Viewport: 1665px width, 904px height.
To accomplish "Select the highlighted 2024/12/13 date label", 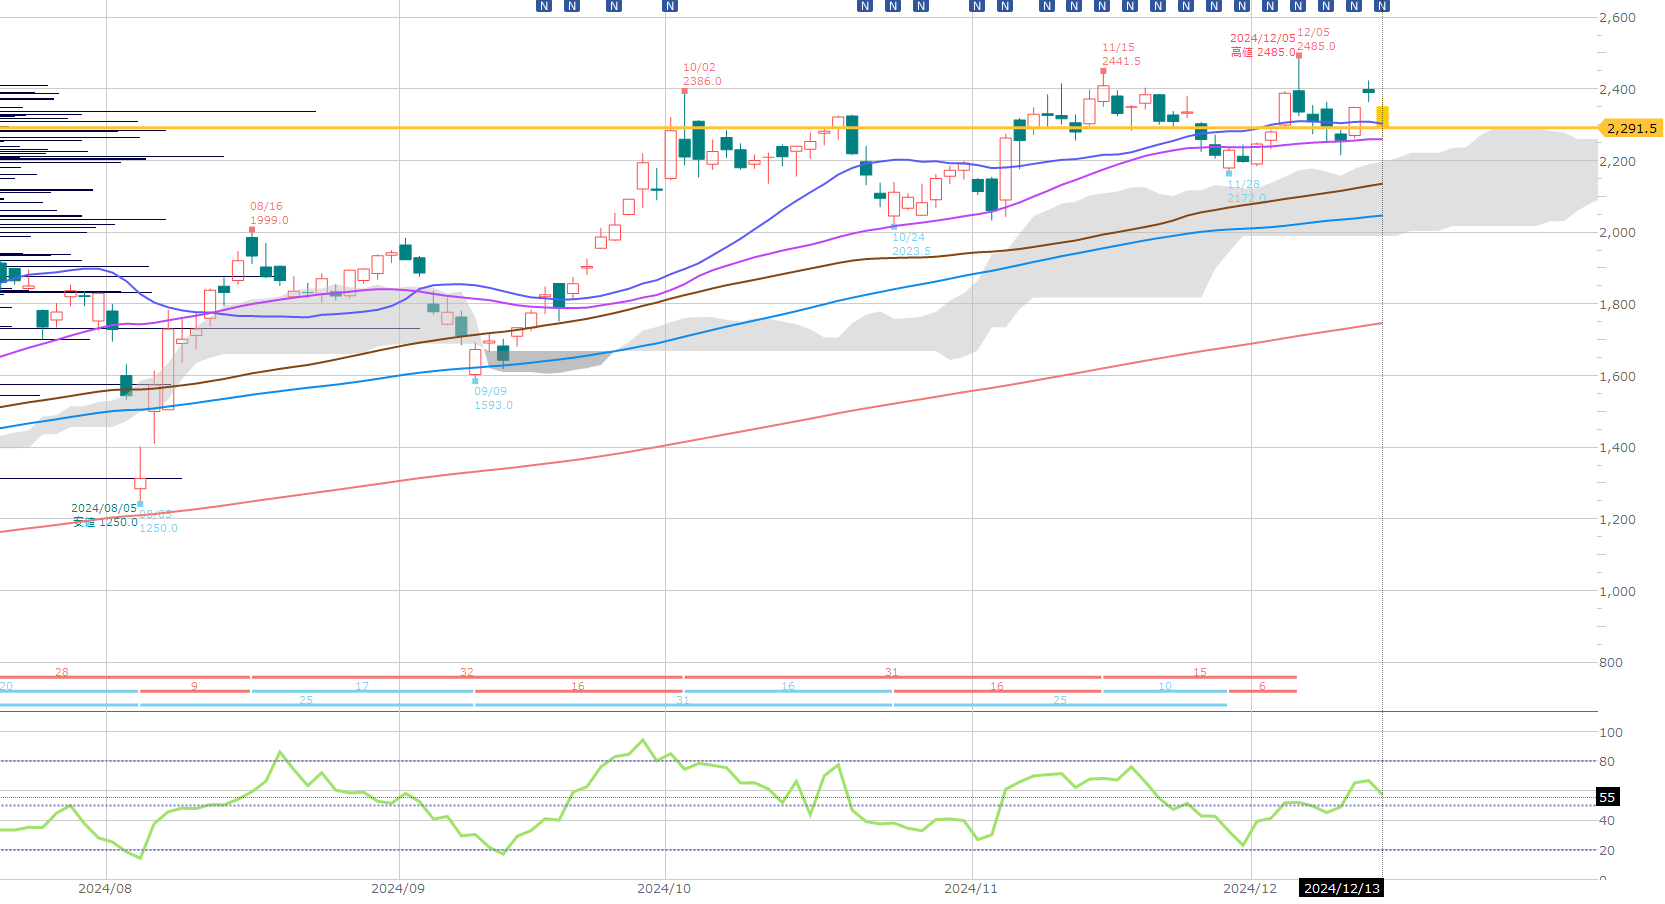I will pyautogui.click(x=1341, y=888).
